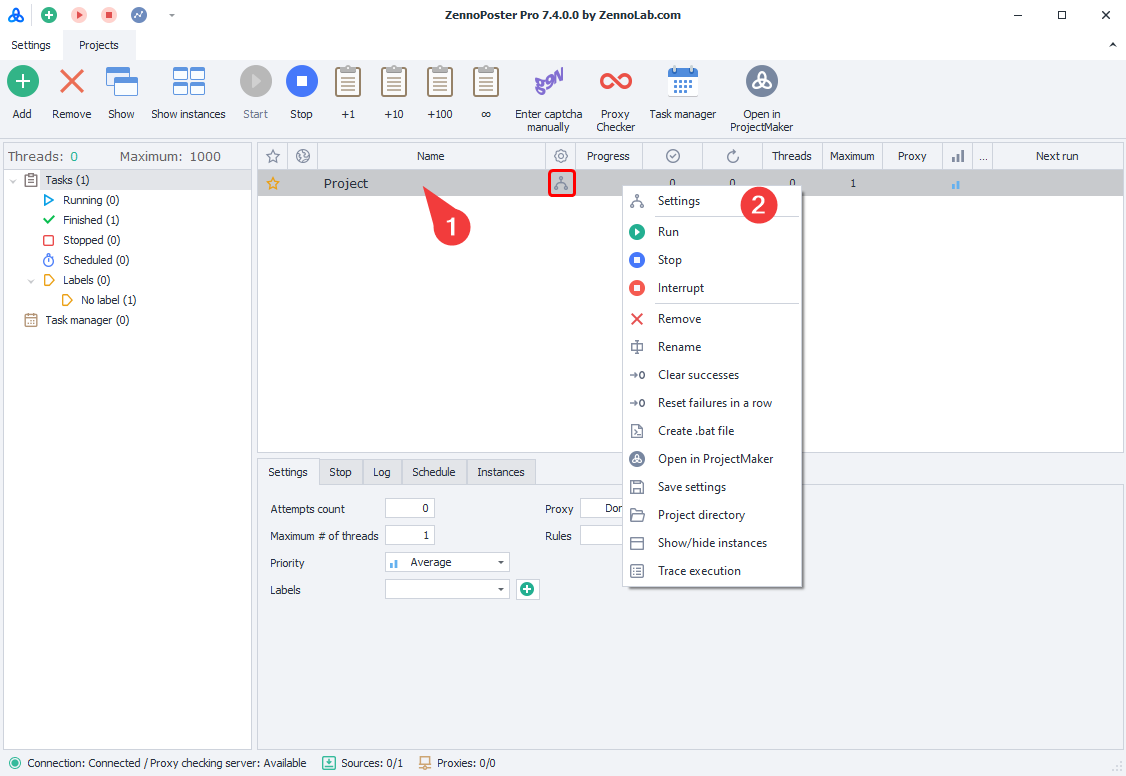The height and width of the screenshot is (776, 1126).
Task: Click Open in ProjectMaker toolbar icon
Action: (761, 81)
